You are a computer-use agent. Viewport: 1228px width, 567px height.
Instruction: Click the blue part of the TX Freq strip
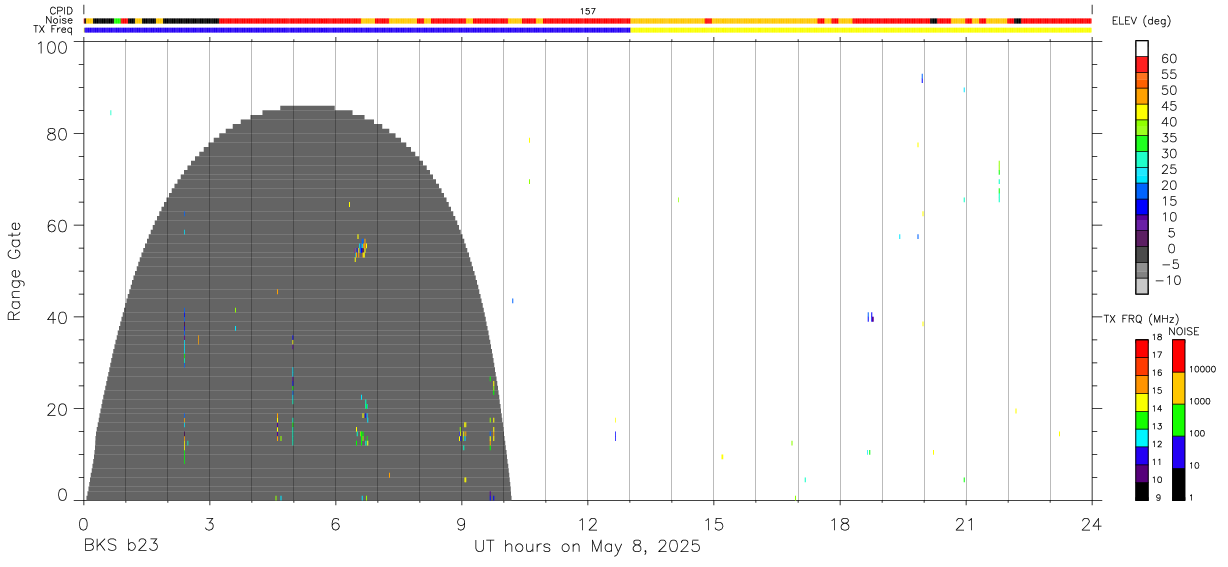pos(357,30)
